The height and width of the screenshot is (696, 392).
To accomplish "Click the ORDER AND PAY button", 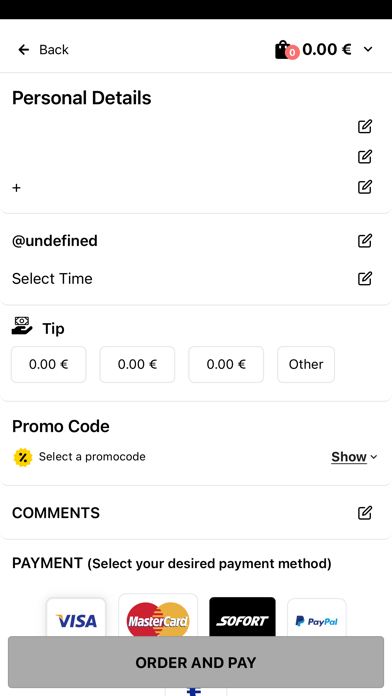I will (196, 662).
